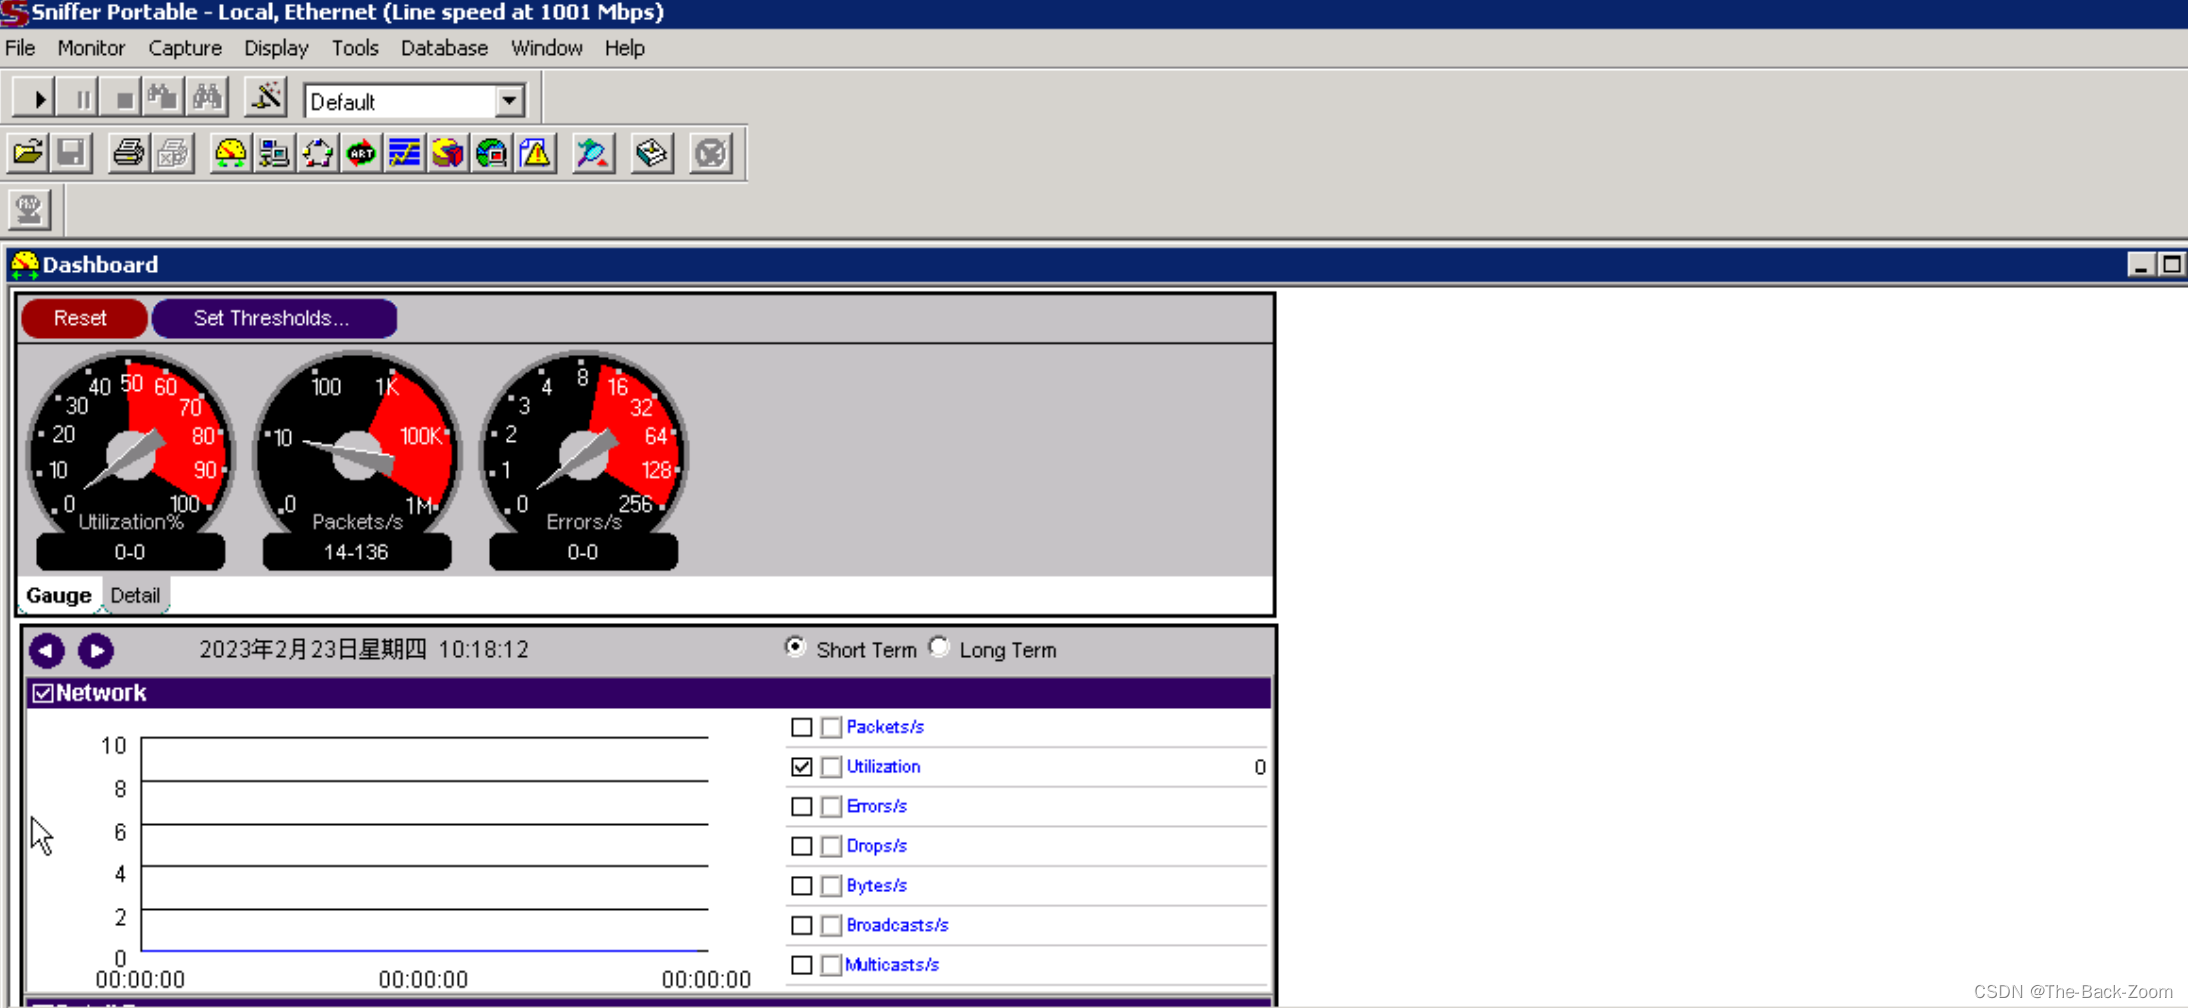This screenshot has height=1008, width=2188.
Task: Open Alarm Log warning triangle icon
Action: pos(536,153)
